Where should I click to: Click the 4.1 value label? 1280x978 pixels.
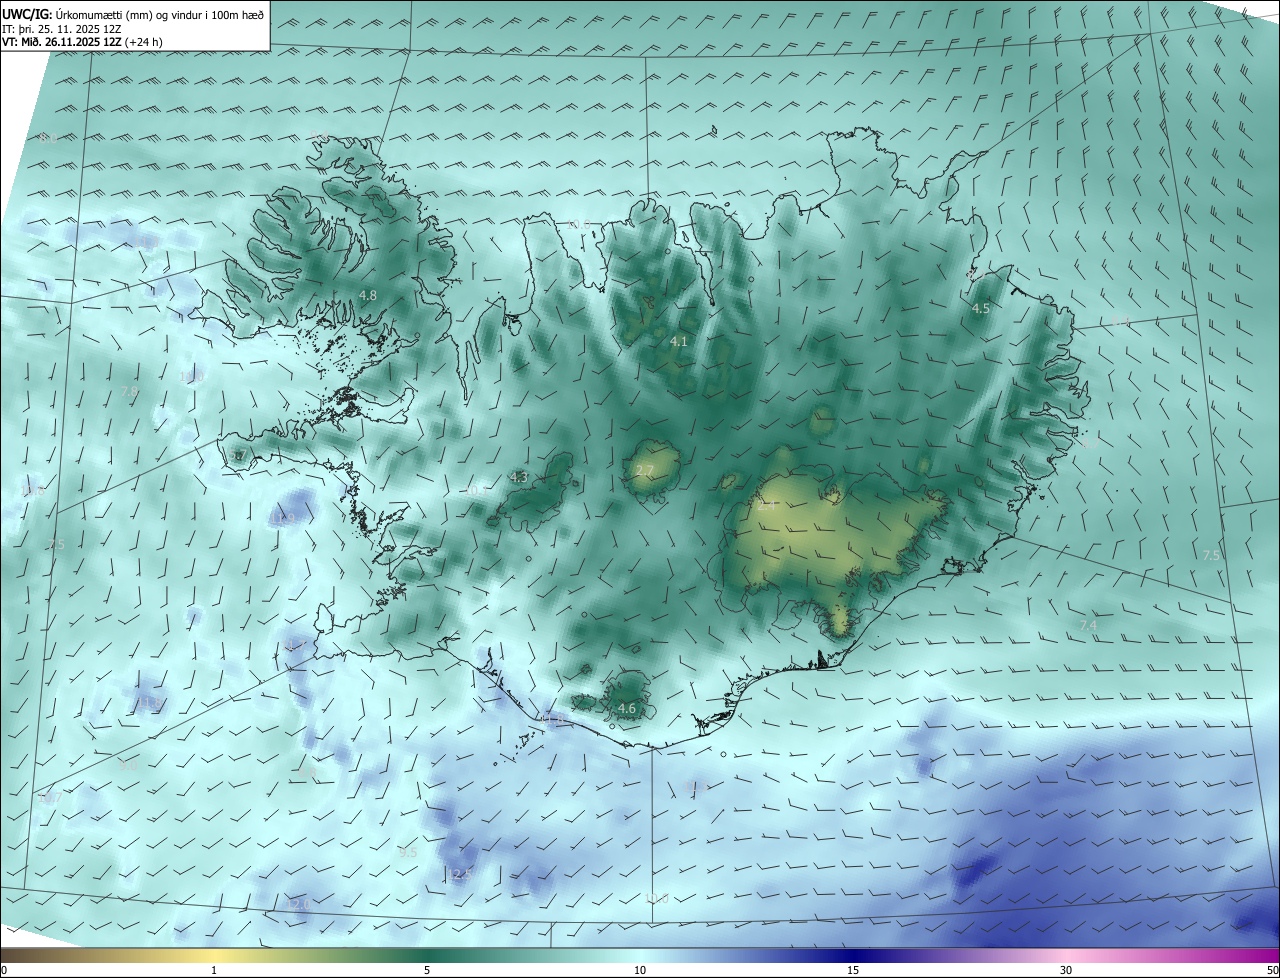679,341
